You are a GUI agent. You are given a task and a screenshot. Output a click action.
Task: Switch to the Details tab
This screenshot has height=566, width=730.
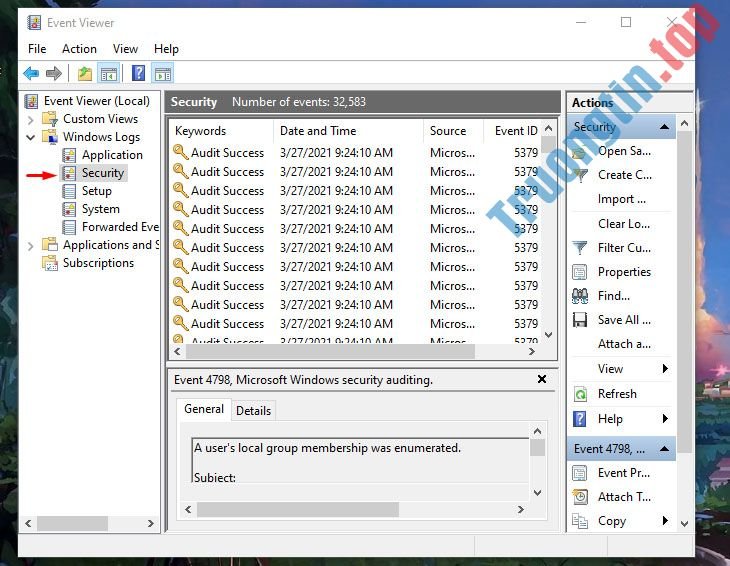pyautogui.click(x=253, y=411)
